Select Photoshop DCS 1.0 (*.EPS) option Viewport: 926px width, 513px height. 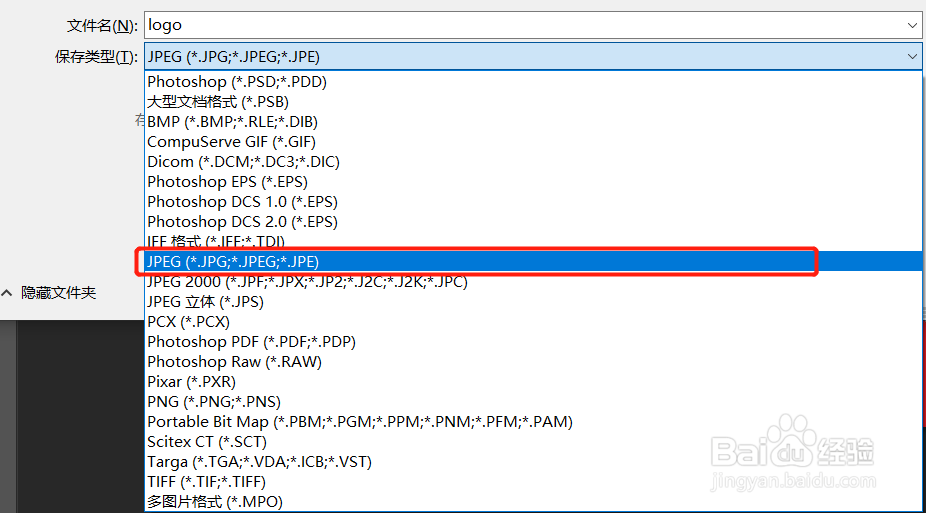[533, 202]
